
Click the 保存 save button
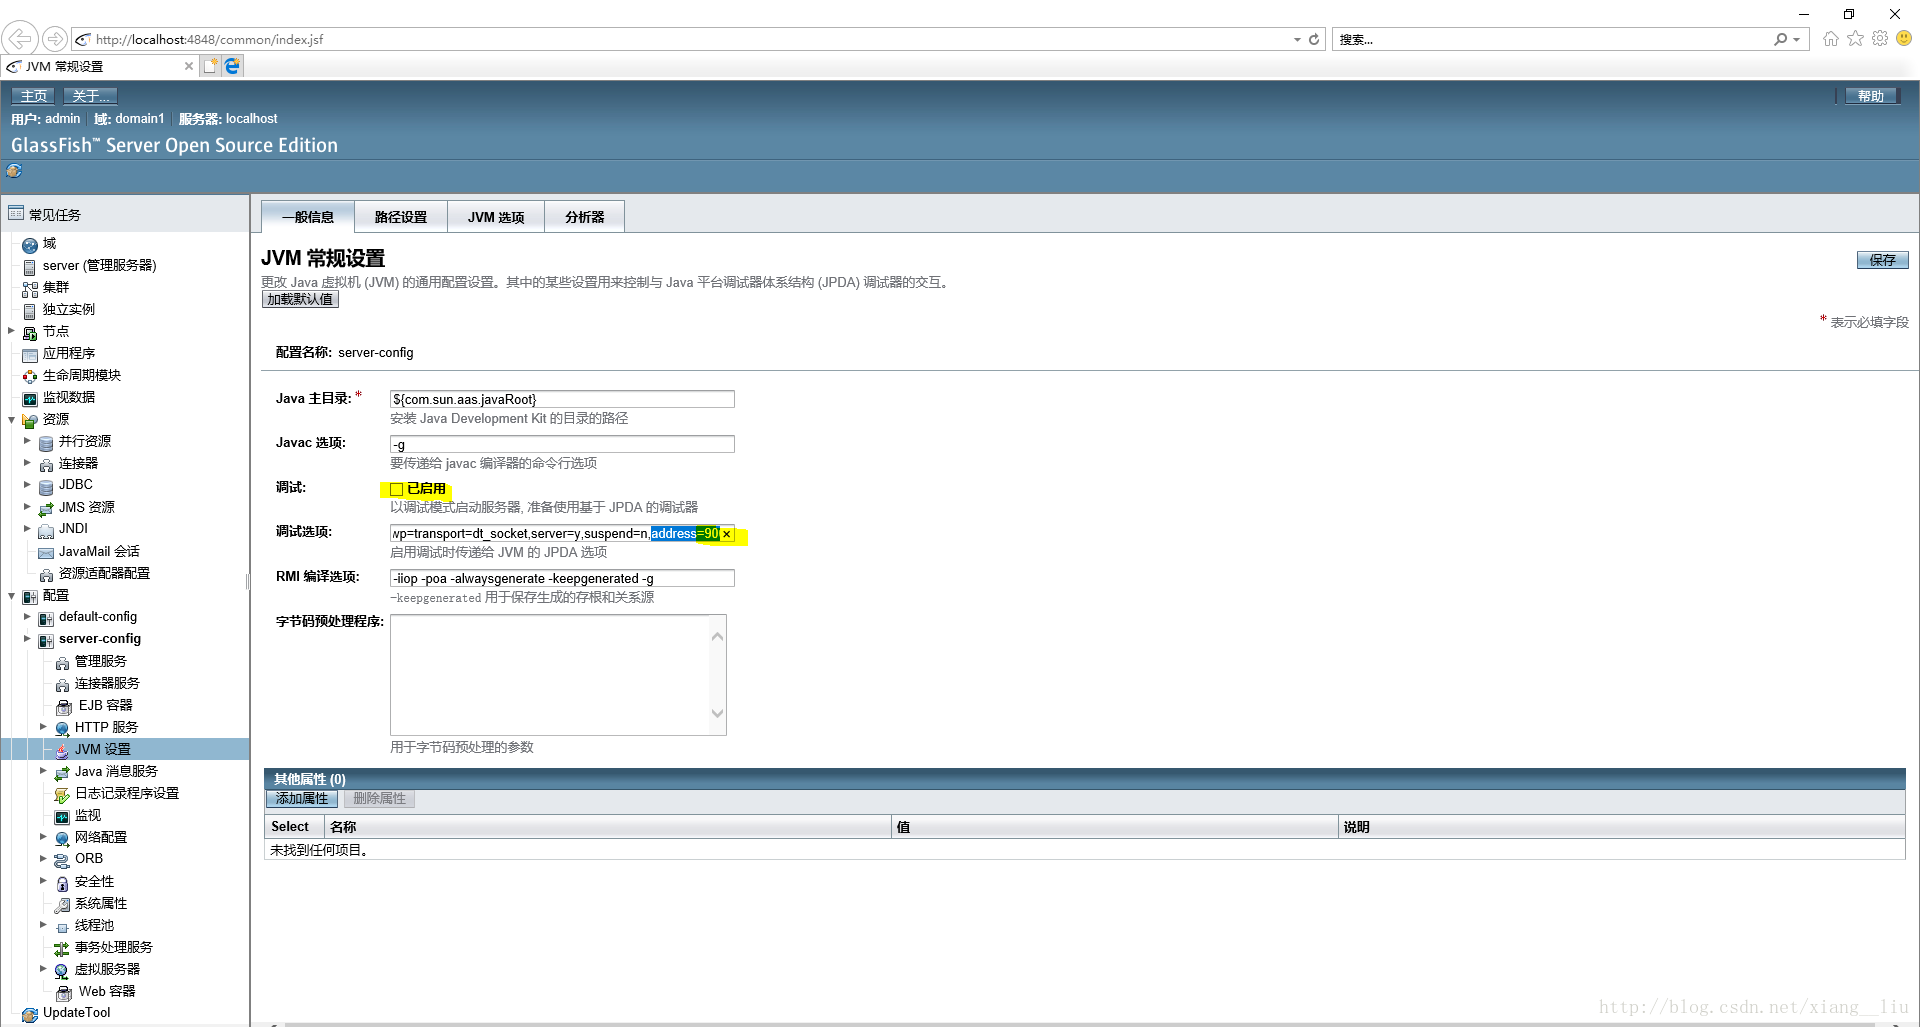(x=1883, y=260)
